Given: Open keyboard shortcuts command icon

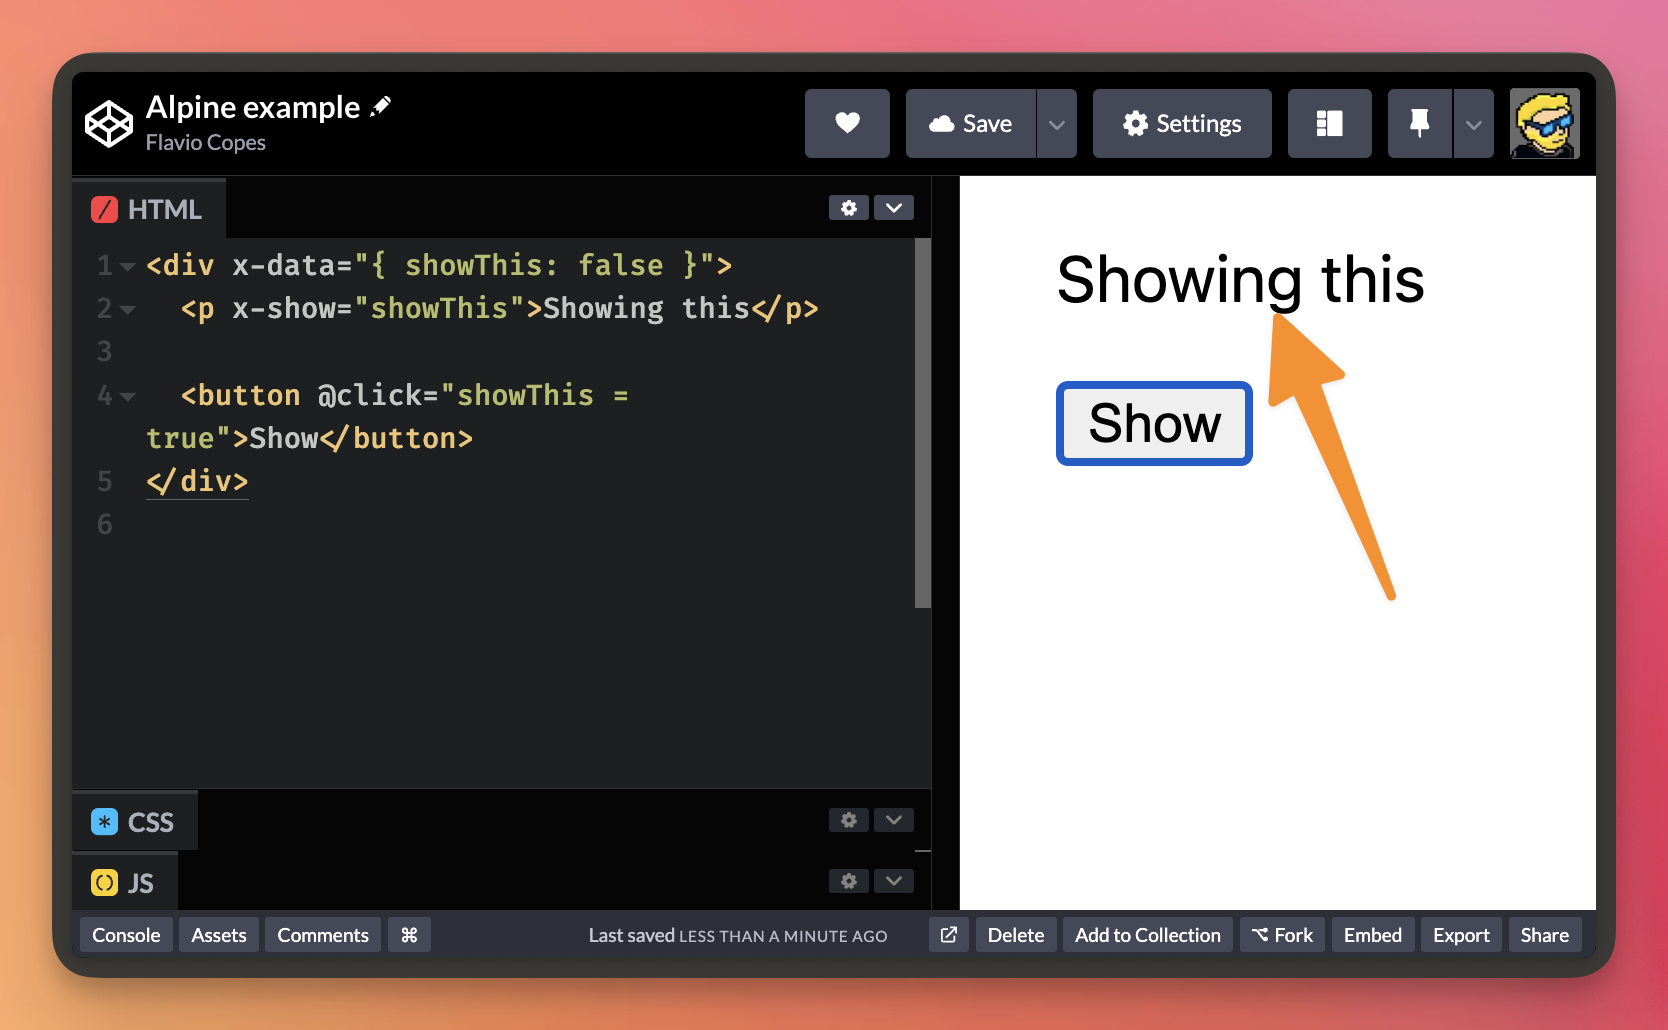Looking at the screenshot, I should (x=409, y=935).
